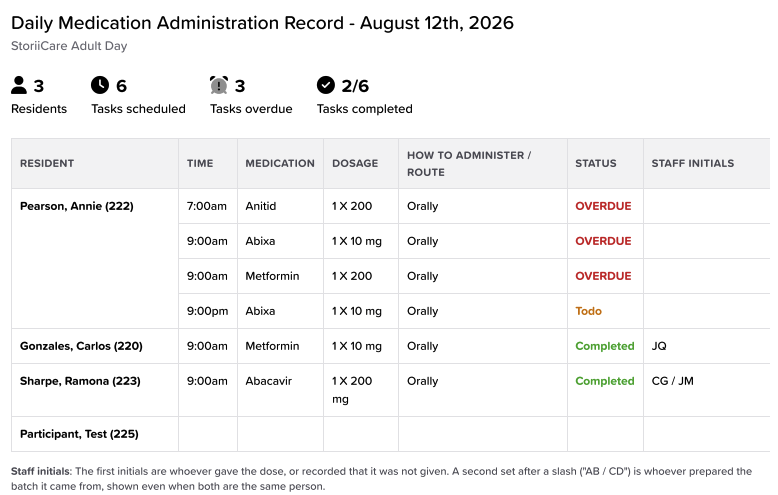Viewport: 778px width, 495px height.
Task: Select the Staff Initials column header
Action: pos(693,163)
